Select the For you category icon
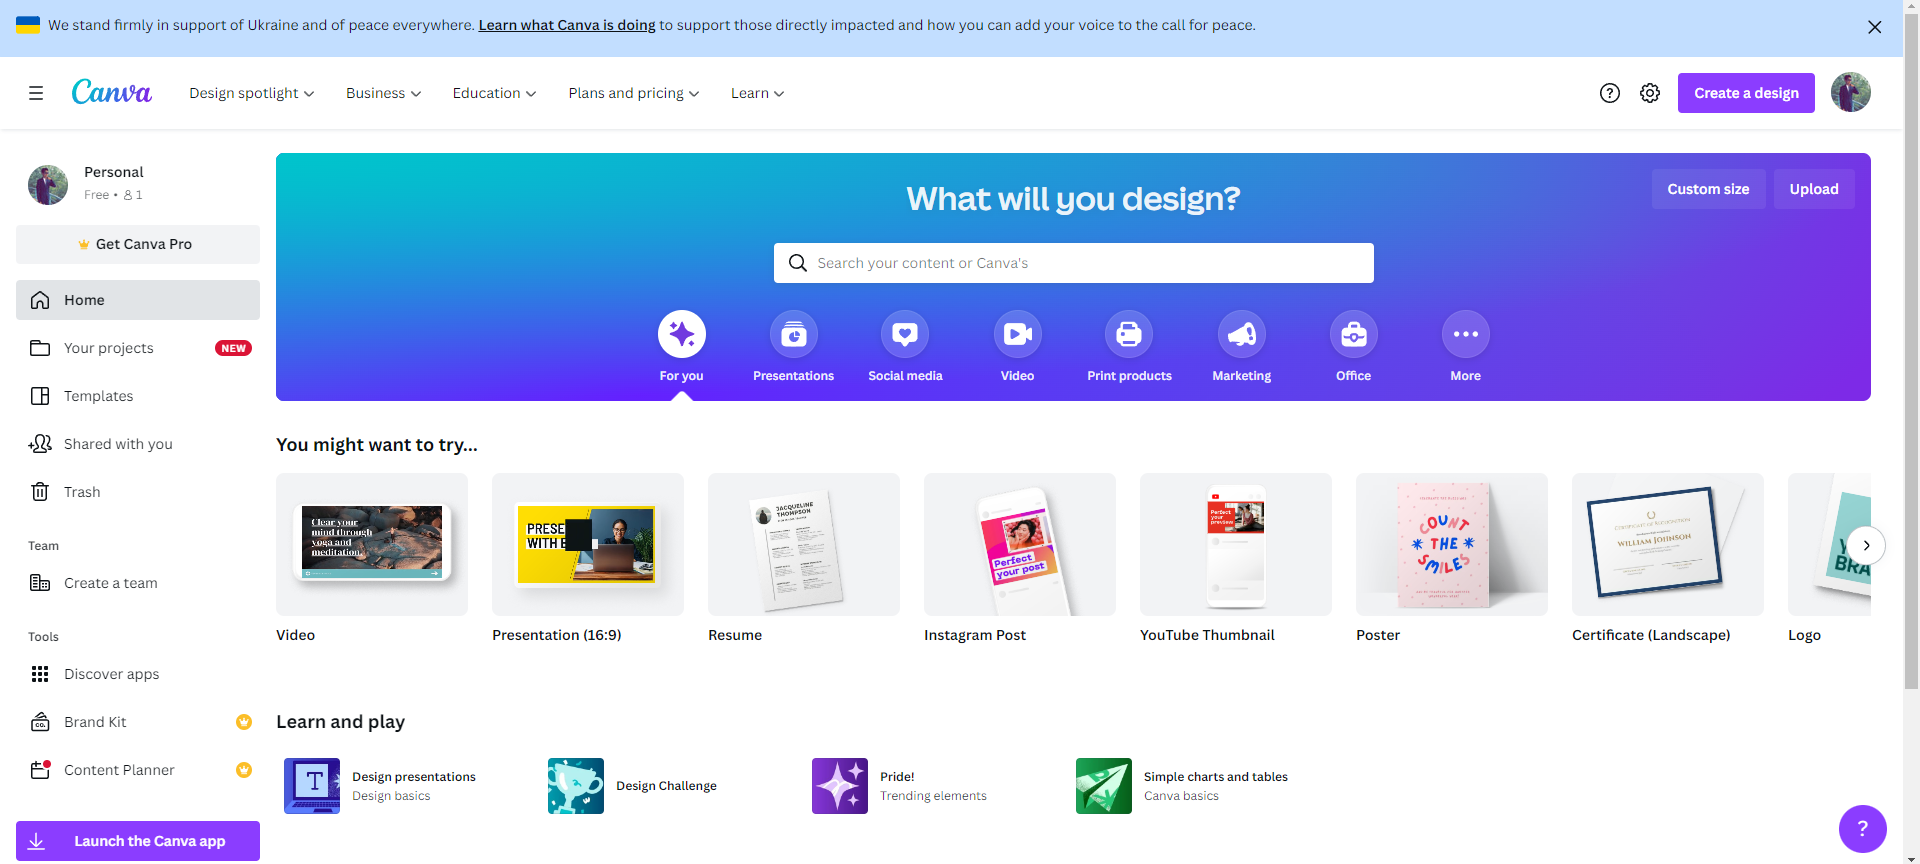Screen dimensions: 1920x864 682,334
